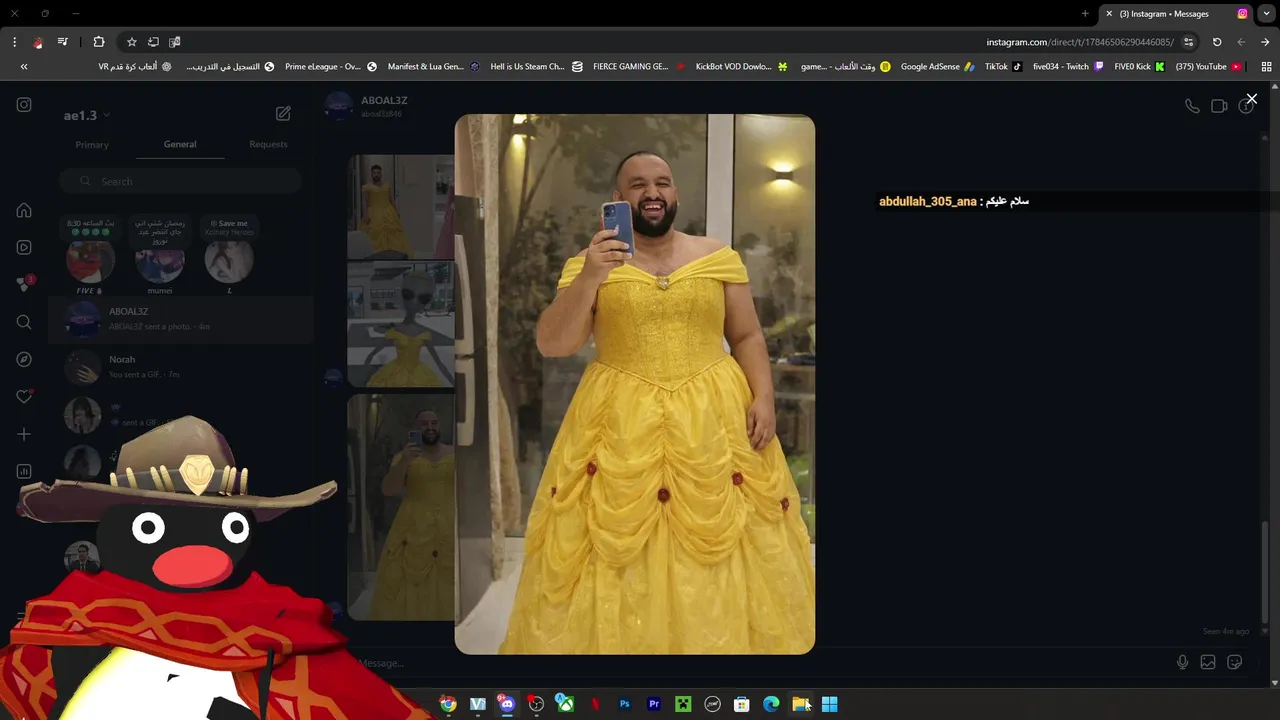Screen dimensions: 1280x720
Task: Open Messages icon with red badge
Action: click(24, 284)
